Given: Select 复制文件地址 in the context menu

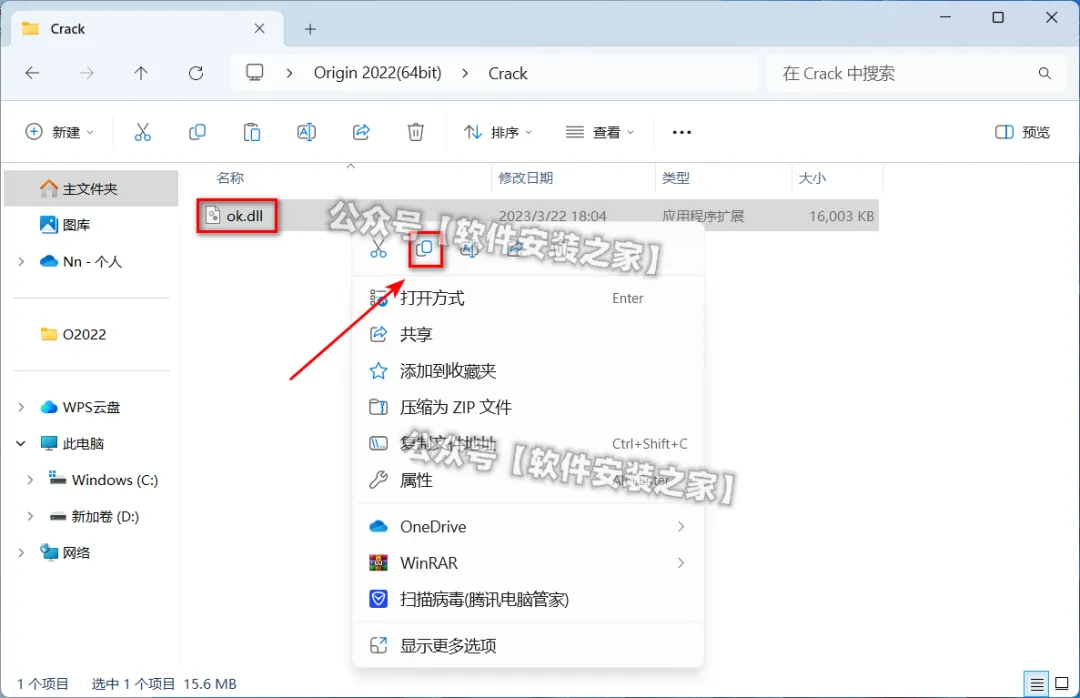Looking at the screenshot, I should click(x=528, y=444).
